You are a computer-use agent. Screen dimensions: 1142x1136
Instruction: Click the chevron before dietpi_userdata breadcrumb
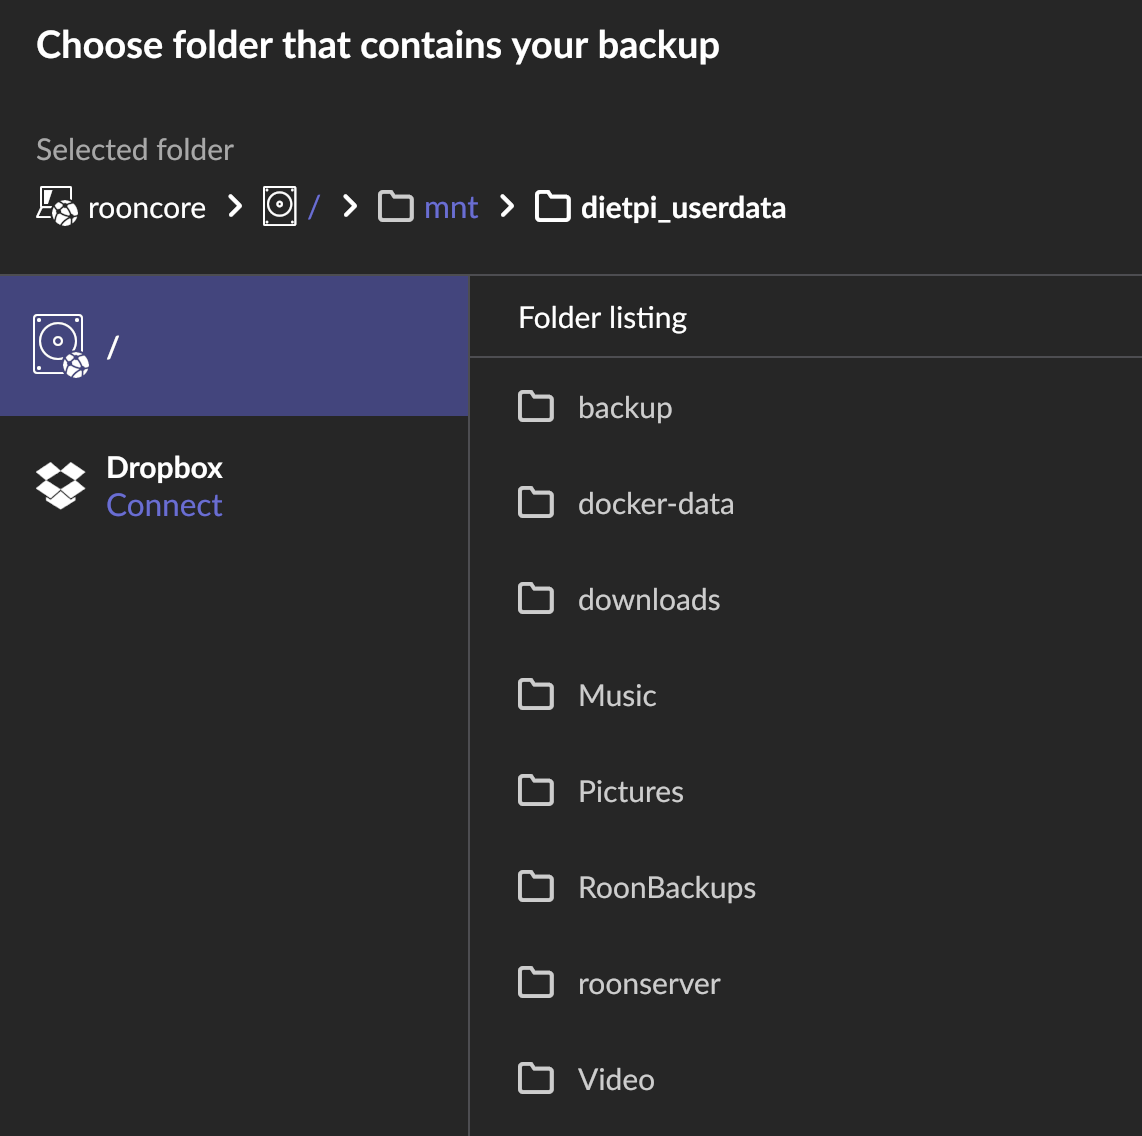(508, 206)
